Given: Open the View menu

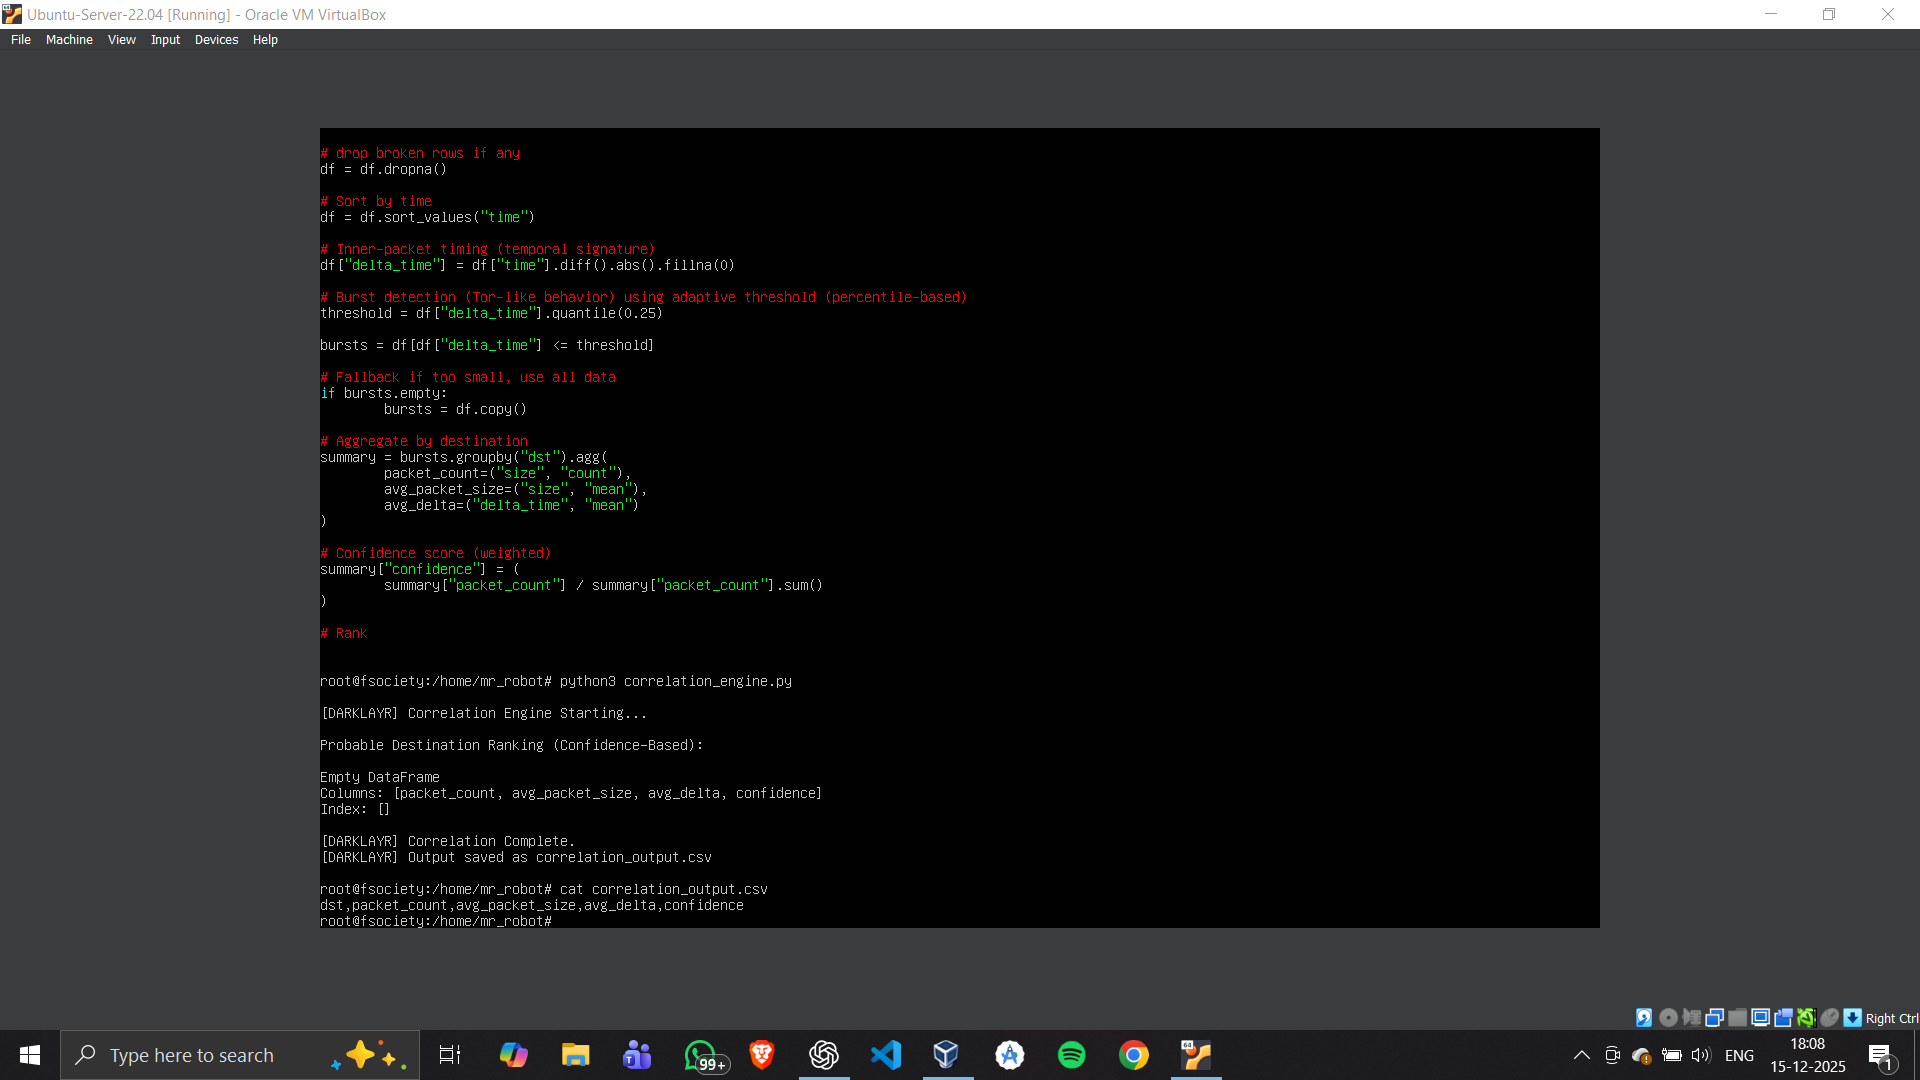Looking at the screenshot, I should pos(122,40).
